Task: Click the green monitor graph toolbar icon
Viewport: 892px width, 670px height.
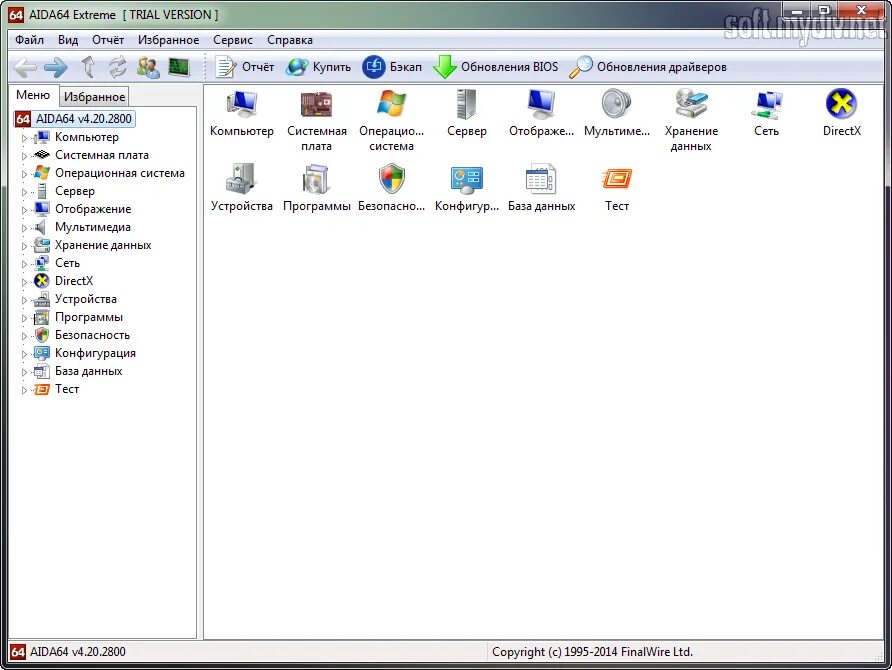Action: [179, 68]
